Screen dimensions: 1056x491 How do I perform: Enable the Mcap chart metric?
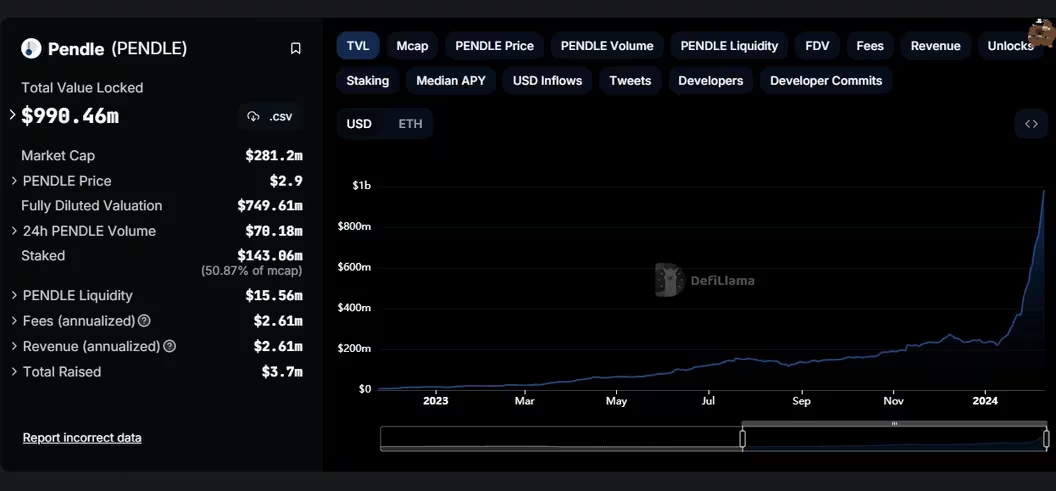412,46
